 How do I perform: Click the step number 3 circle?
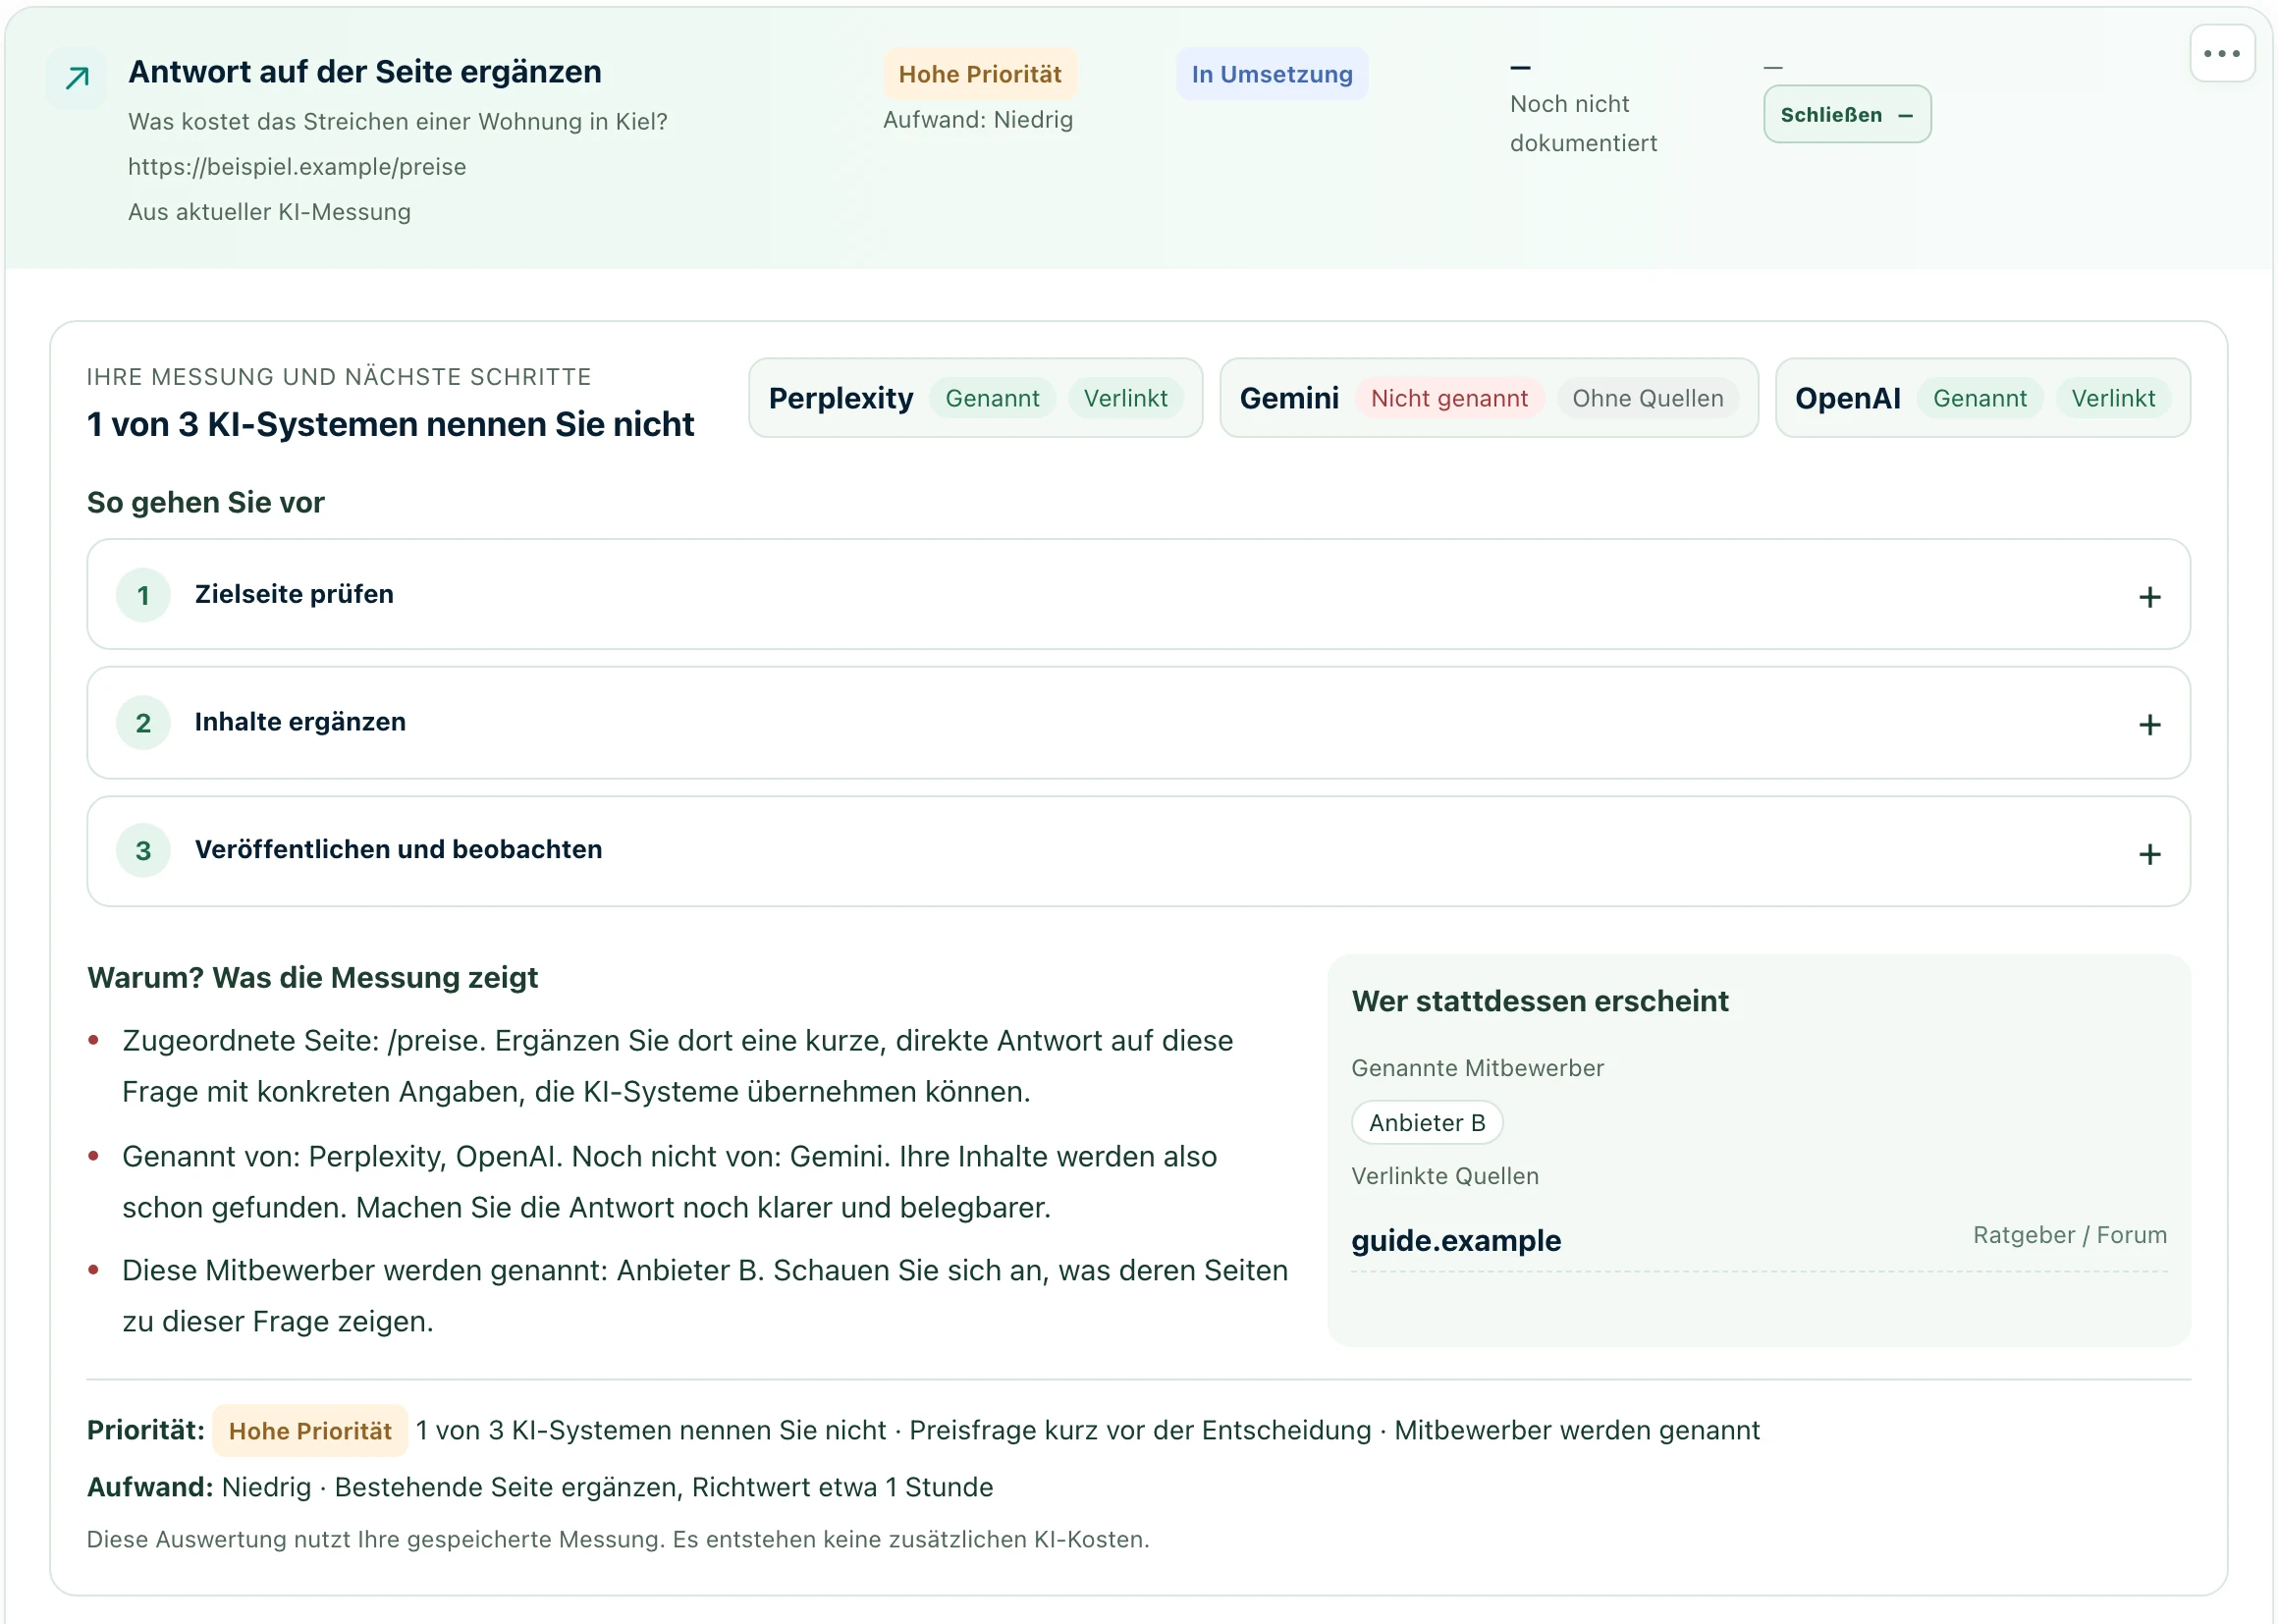click(x=143, y=850)
